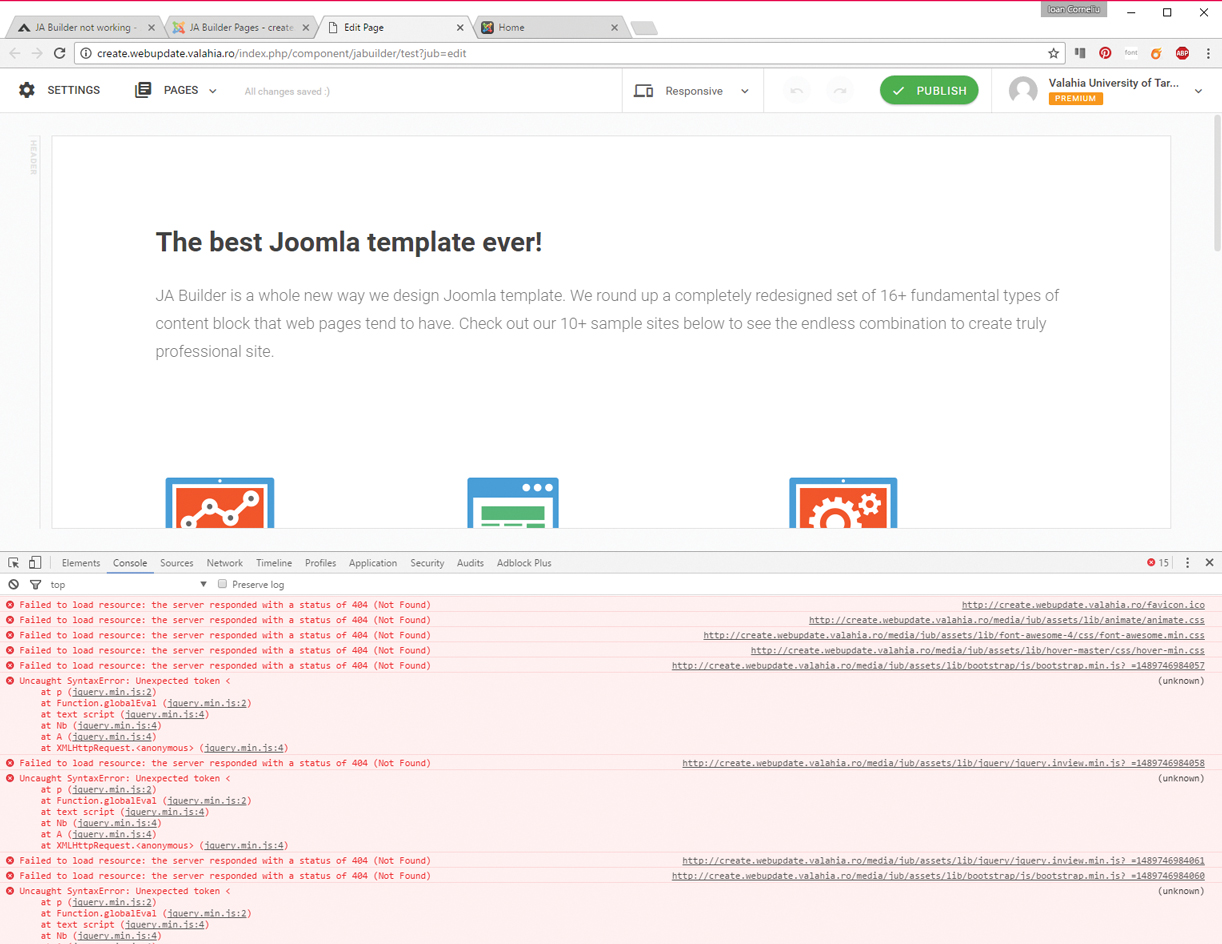
Task: Open the favicon.ico error source link
Action: pos(1083,605)
